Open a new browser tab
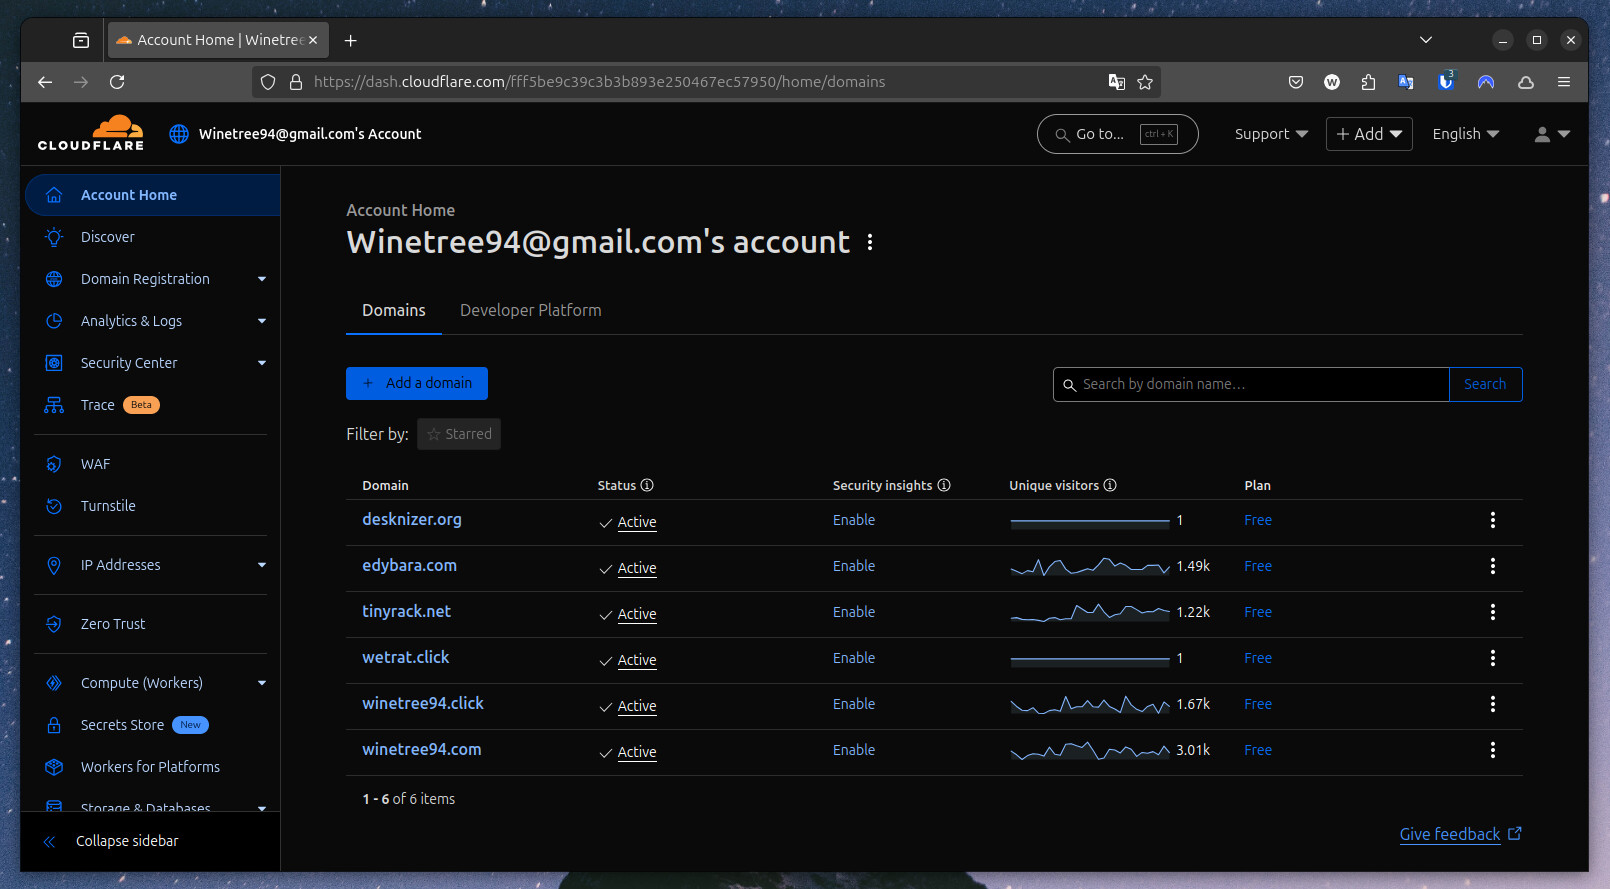 350,40
